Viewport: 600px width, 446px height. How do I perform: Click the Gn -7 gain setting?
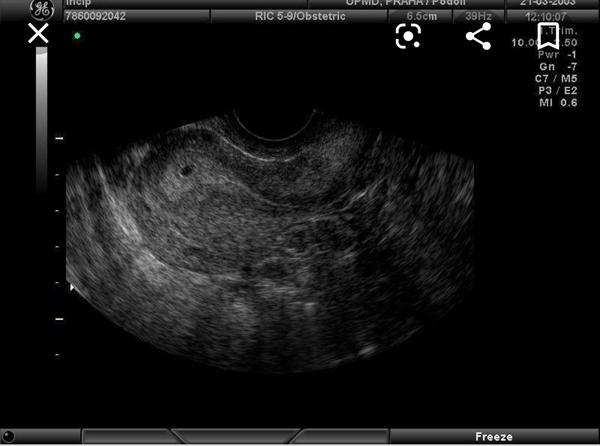[x=558, y=67]
